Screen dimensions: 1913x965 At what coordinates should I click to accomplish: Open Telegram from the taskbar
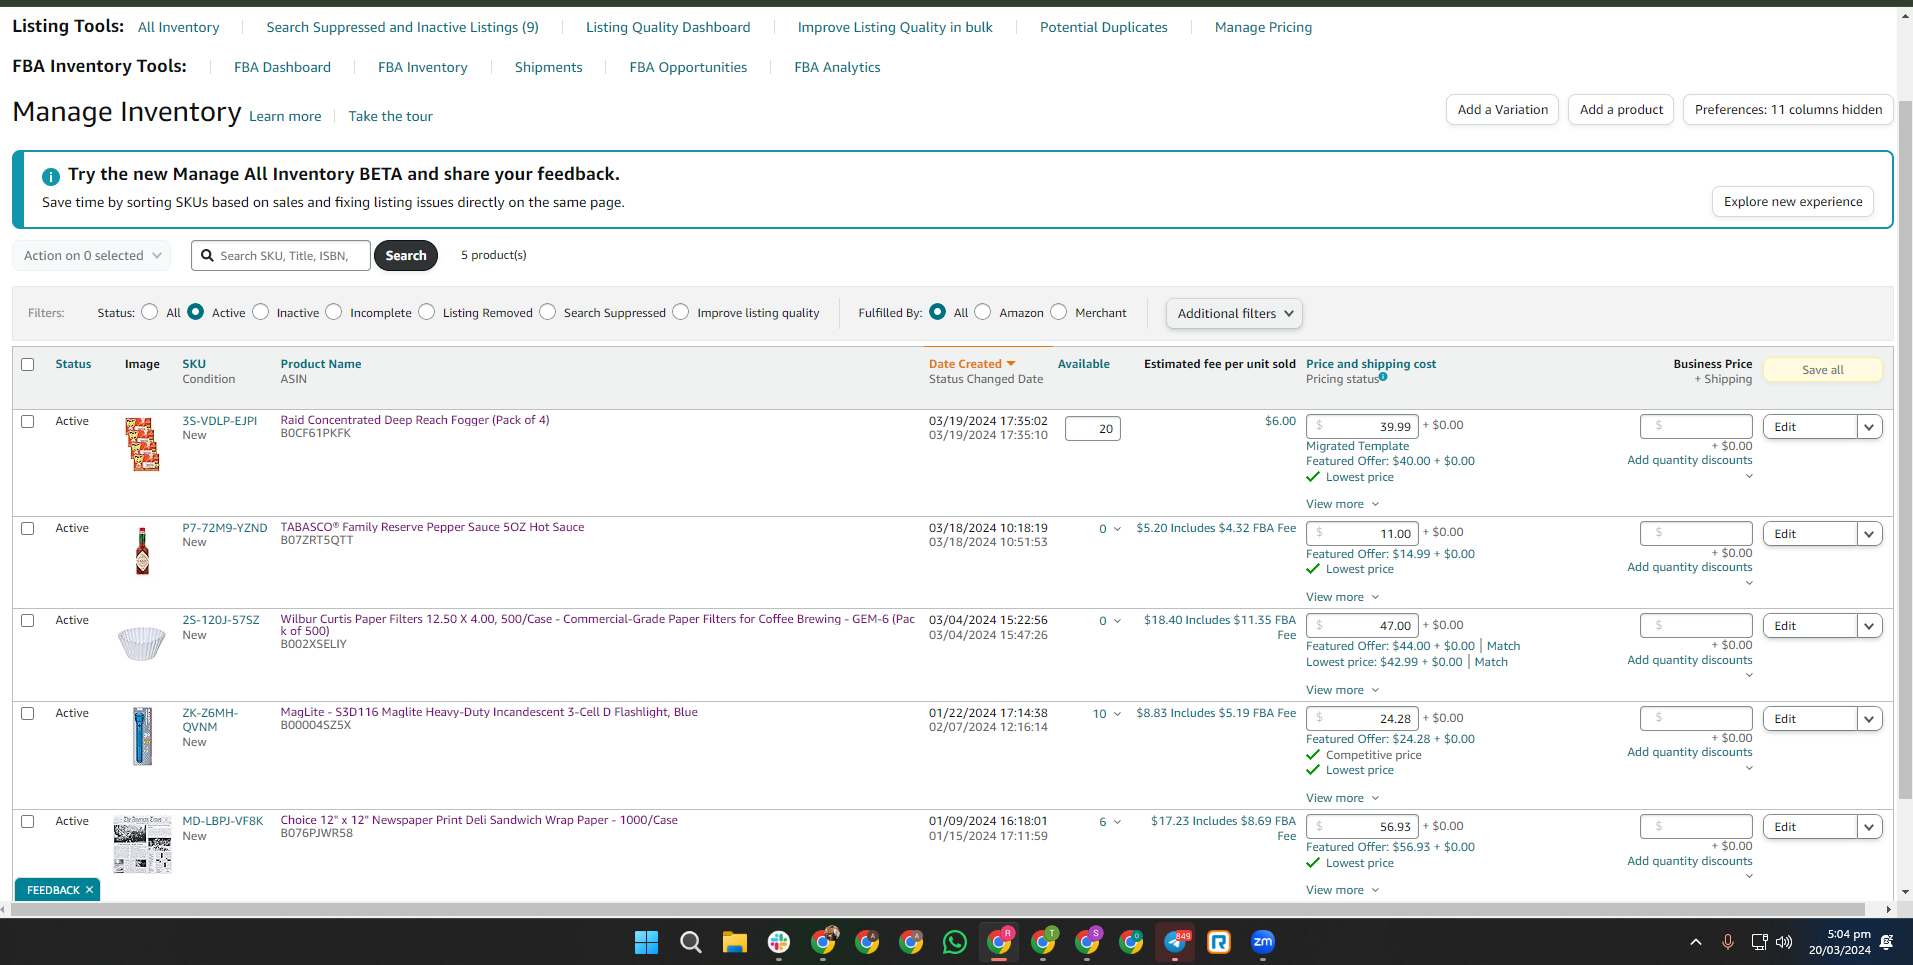pos(1175,942)
